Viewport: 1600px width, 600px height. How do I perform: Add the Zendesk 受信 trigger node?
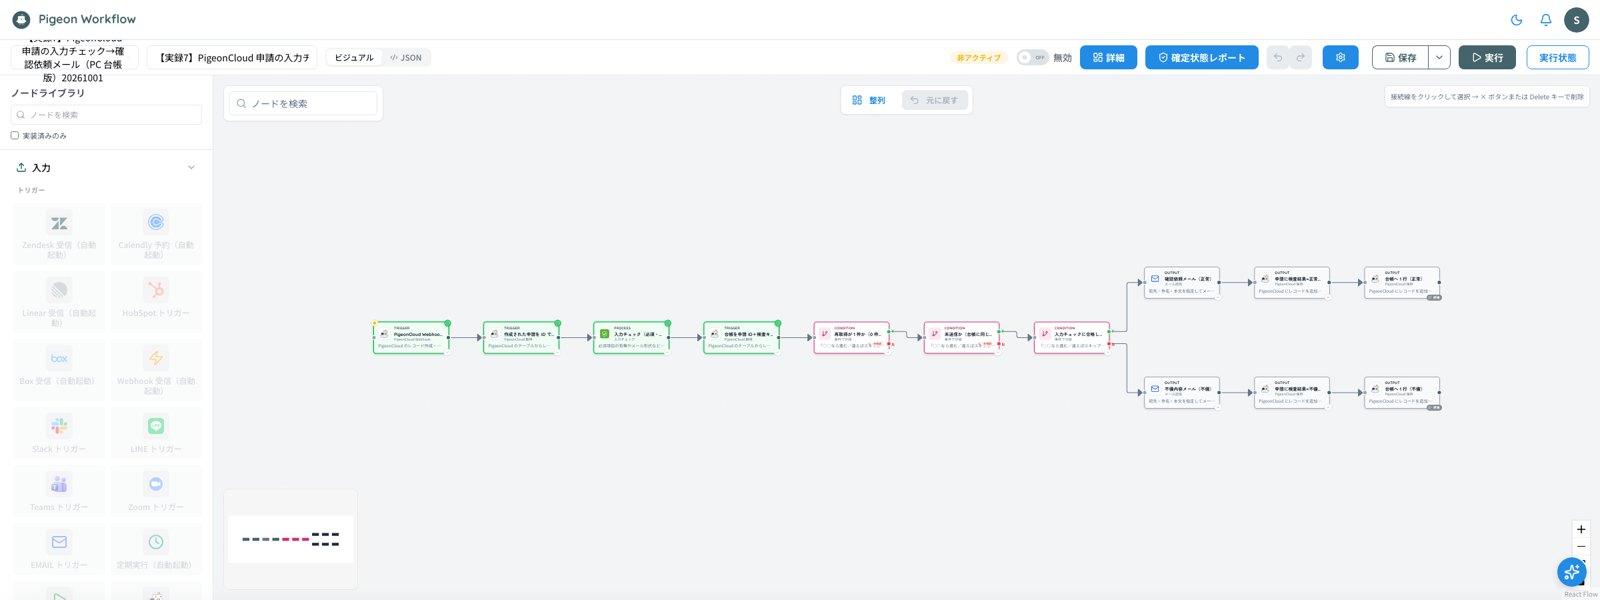coord(59,235)
